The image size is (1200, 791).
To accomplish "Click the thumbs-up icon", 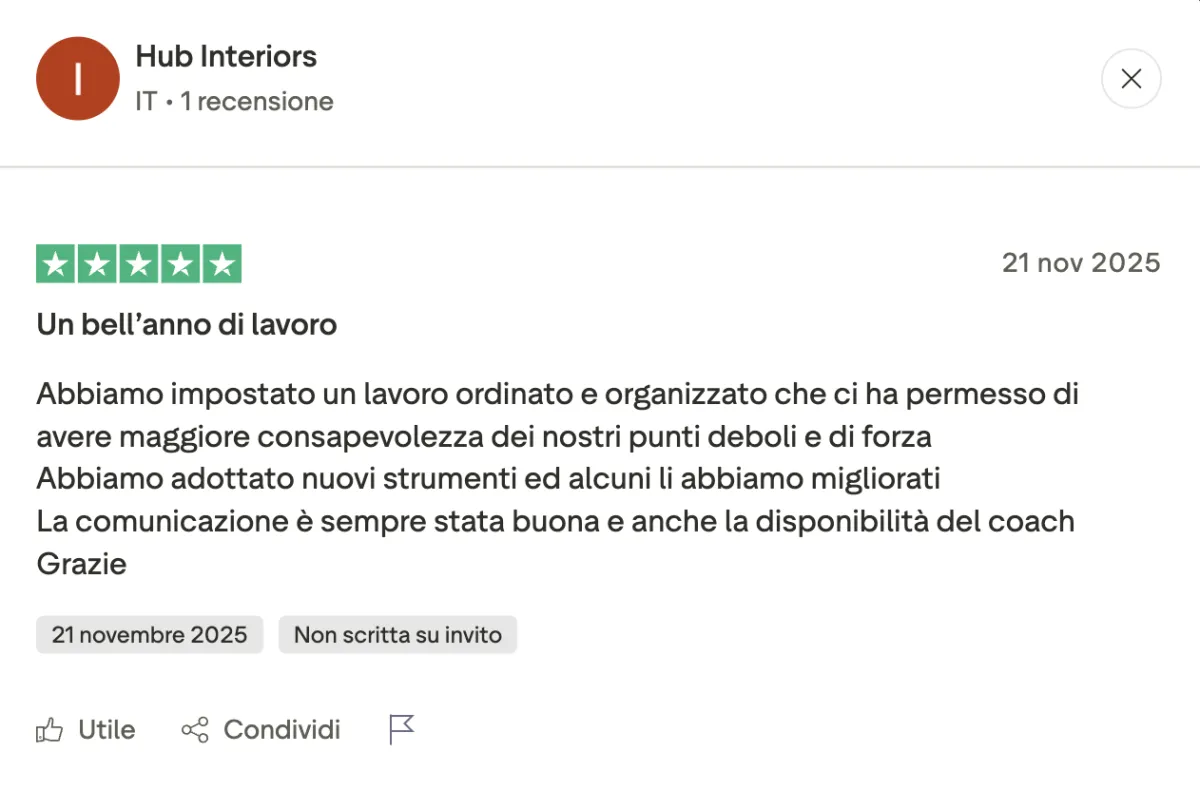I will tap(49, 730).
